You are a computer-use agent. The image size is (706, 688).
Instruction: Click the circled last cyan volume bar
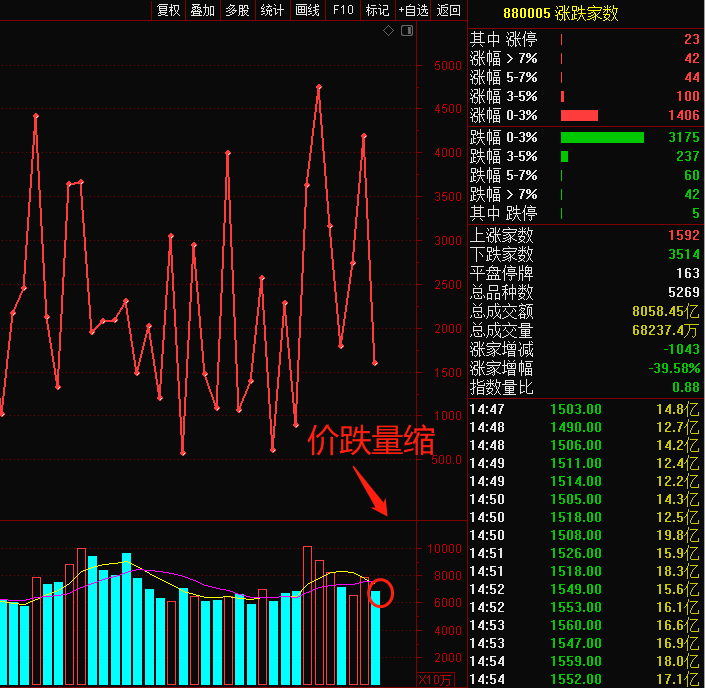[376, 637]
